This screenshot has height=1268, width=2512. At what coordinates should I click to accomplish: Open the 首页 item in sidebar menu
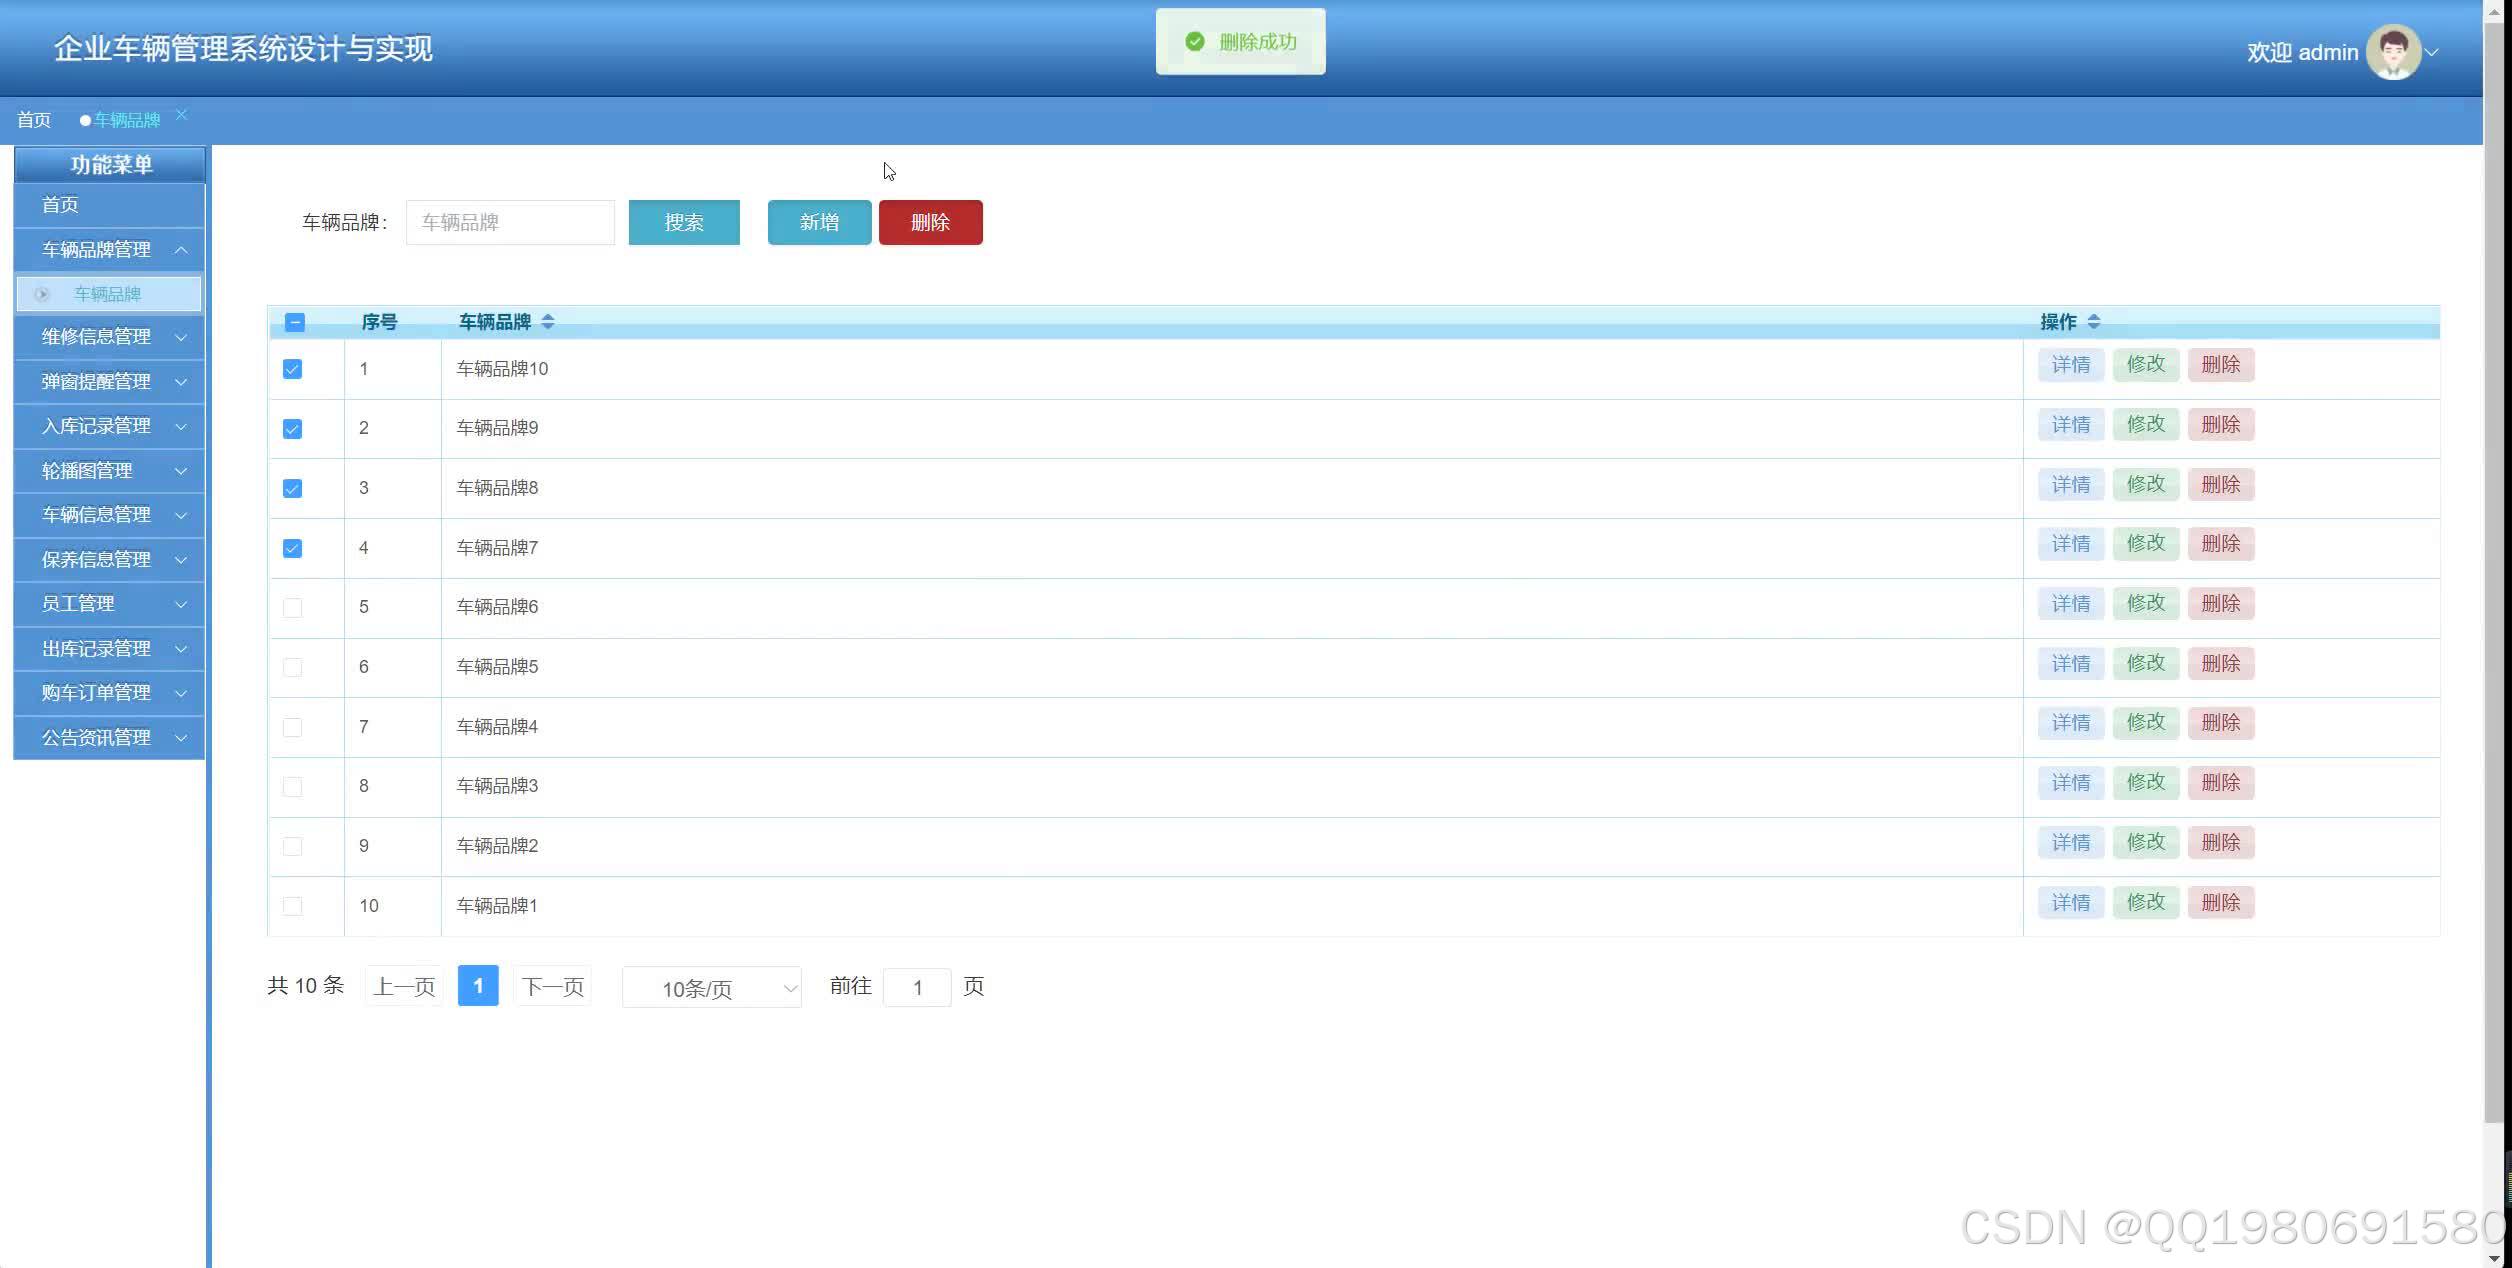(x=60, y=205)
